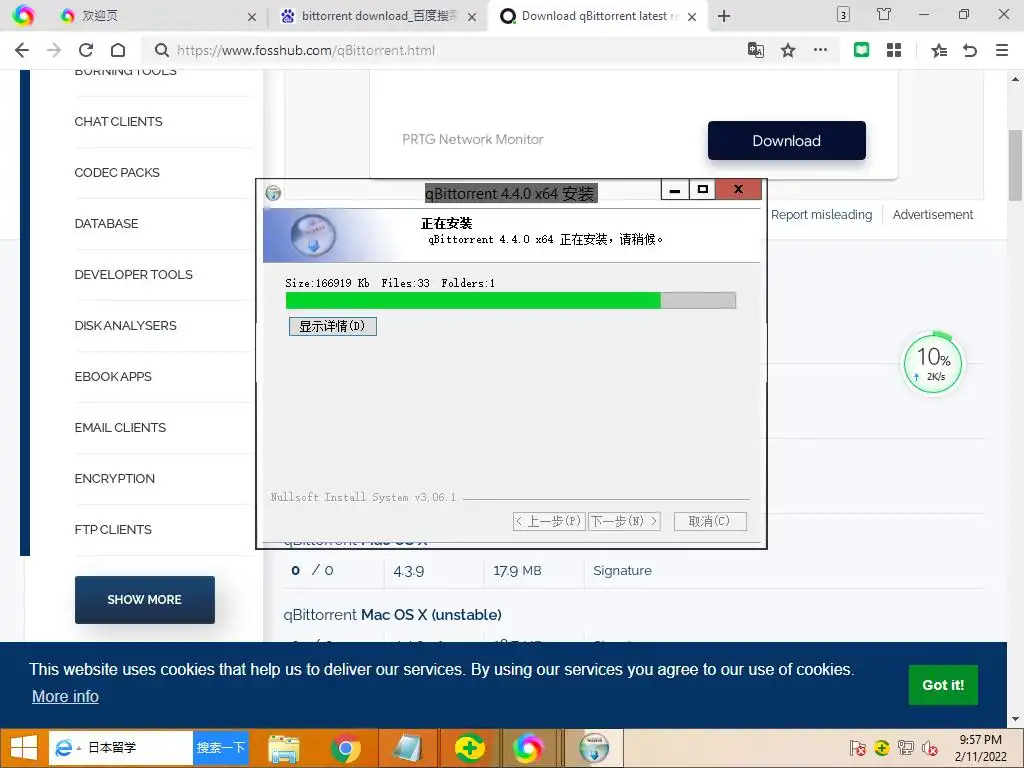Switch to the colorful browser taskbar icon
This screenshot has width=1024, height=768.
(x=528, y=748)
